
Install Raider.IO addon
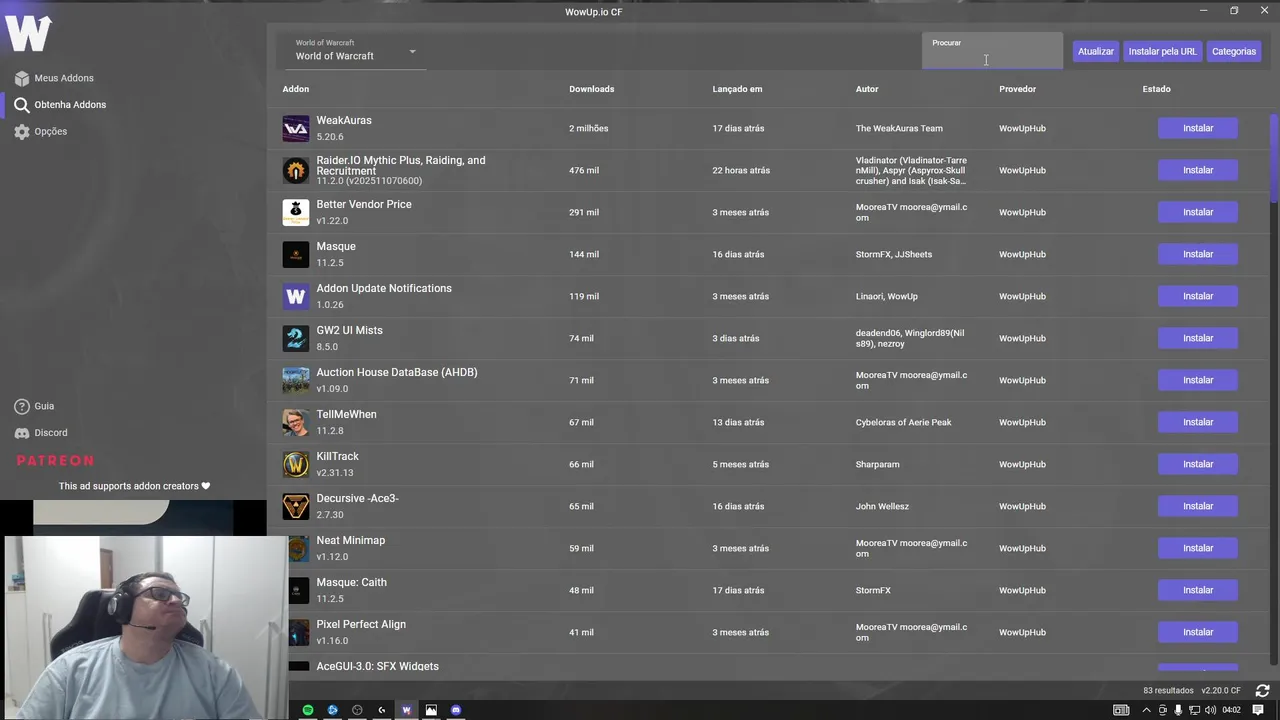point(1198,170)
